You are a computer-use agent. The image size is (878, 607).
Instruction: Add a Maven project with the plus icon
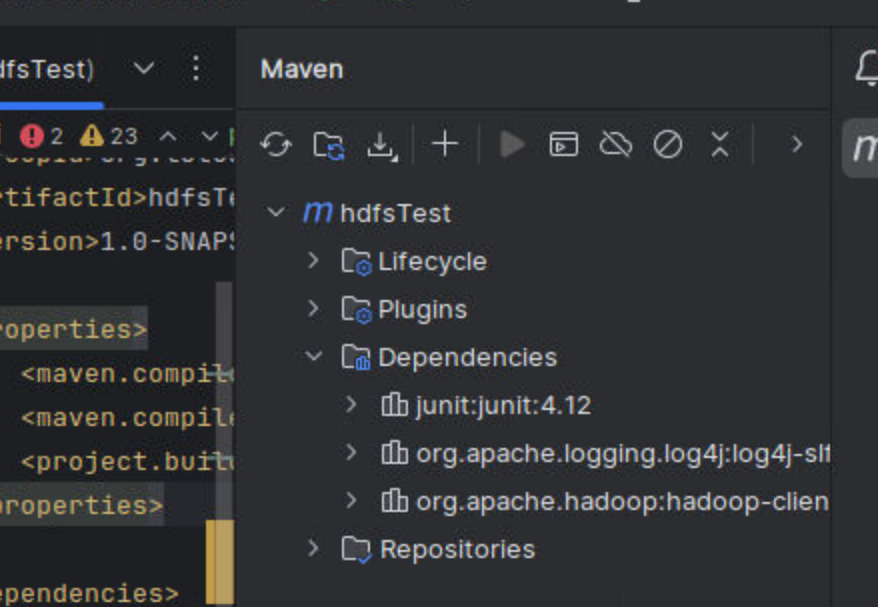(x=444, y=143)
